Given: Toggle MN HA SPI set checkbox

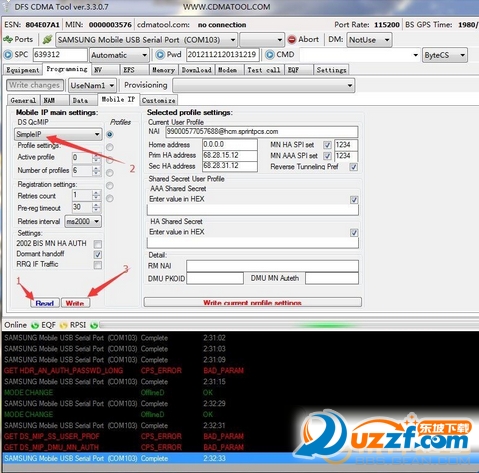Looking at the screenshot, I should coord(327,145).
